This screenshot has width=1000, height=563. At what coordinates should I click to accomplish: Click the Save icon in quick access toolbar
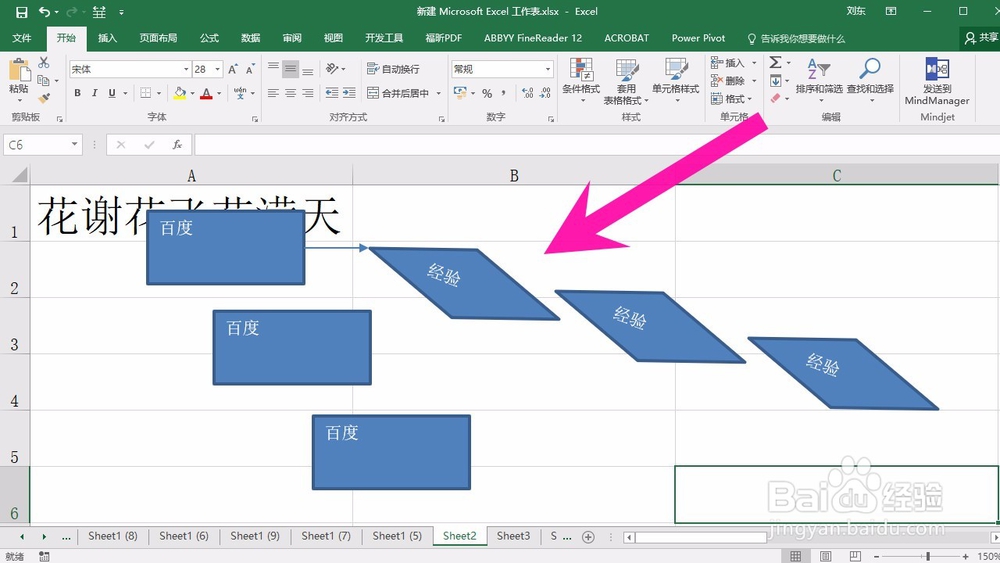[x=21, y=11]
